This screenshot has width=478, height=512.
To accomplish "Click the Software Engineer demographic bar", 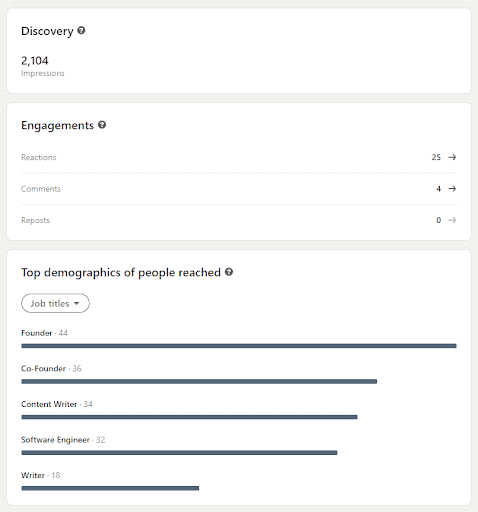I will click(179, 453).
